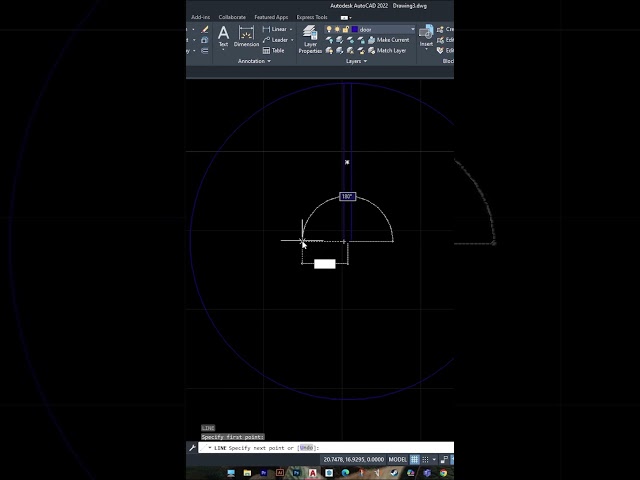
Task: Toggle the ribbon minimize state button
Action: click(x=344, y=18)
